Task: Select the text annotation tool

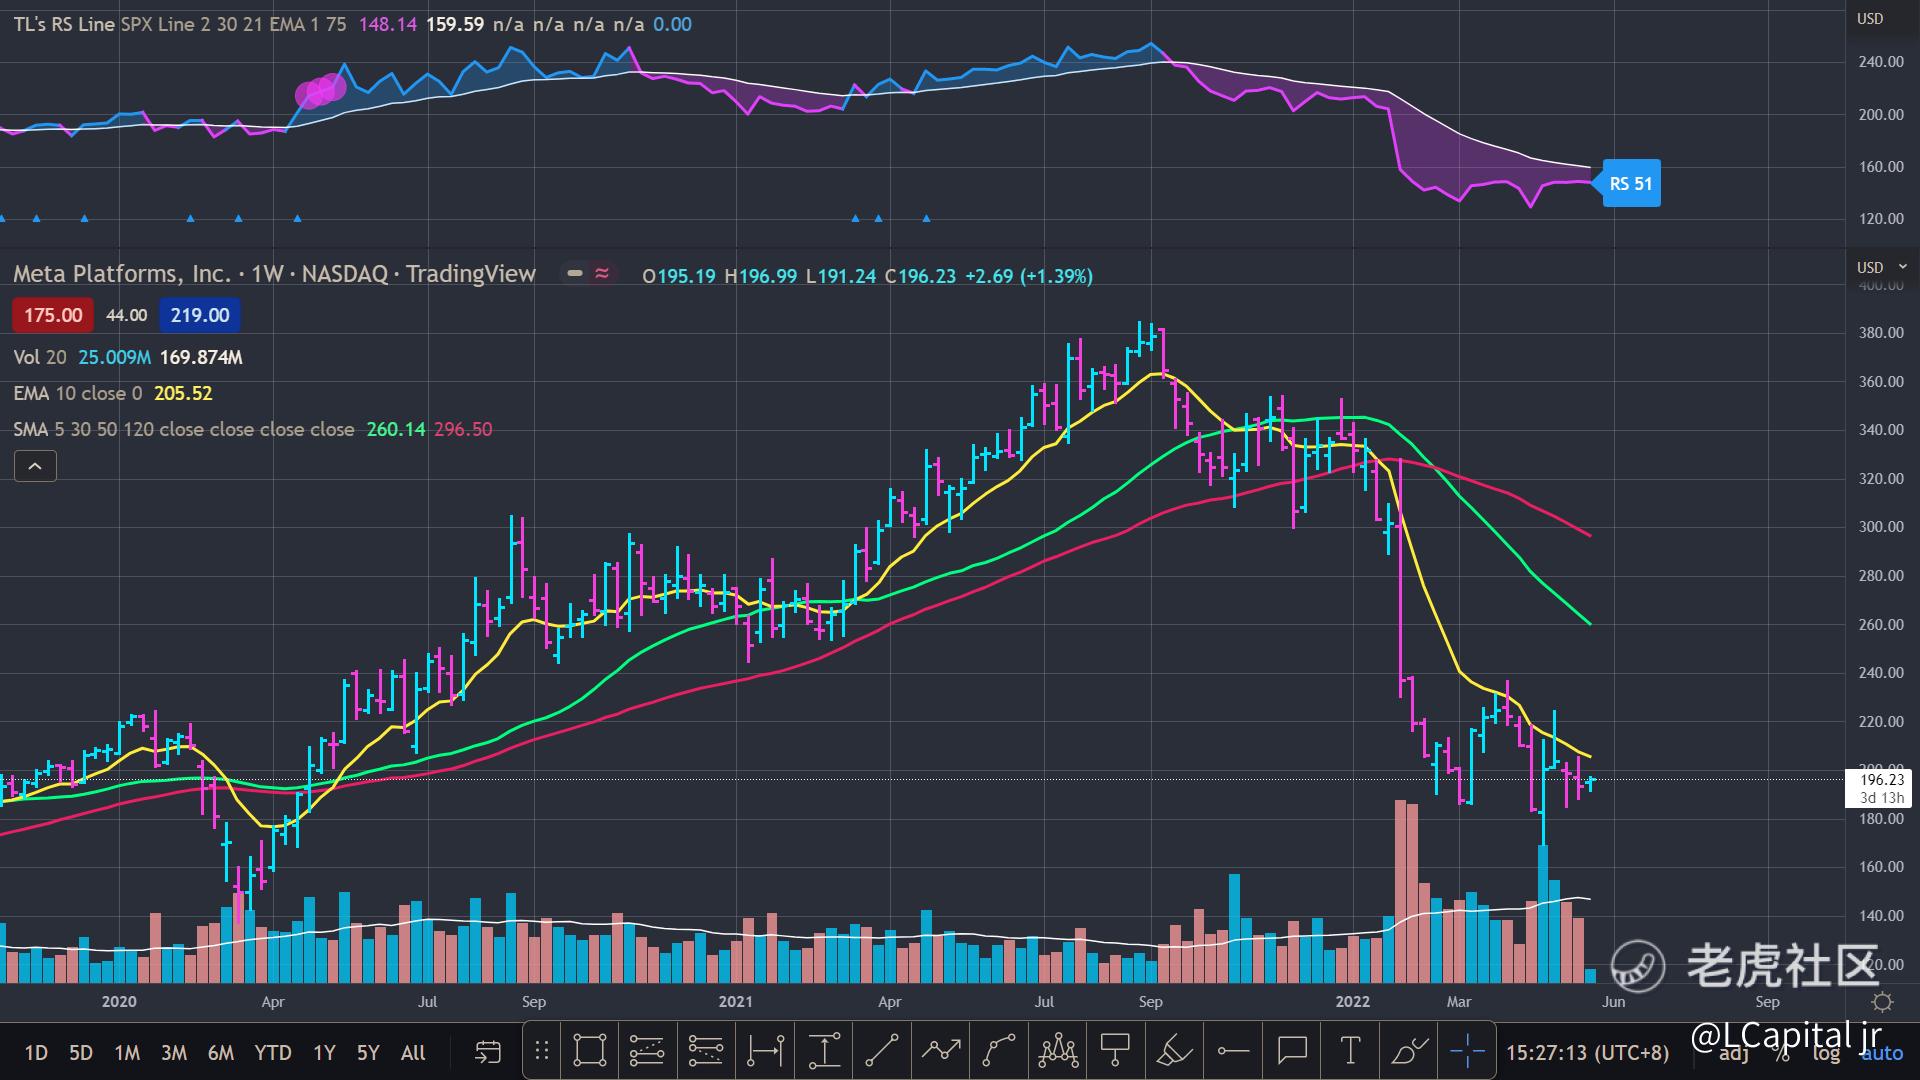Action: coord(1350,1051)
